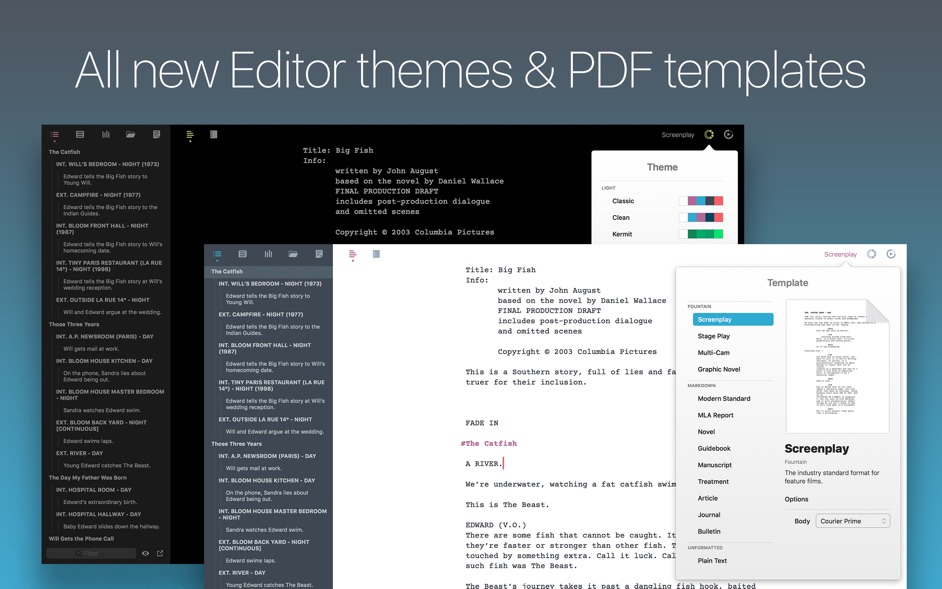Screen dimensions: 942x589
Task: Open preview page icon in light window toolbar
Action: [x=376, y=254]
